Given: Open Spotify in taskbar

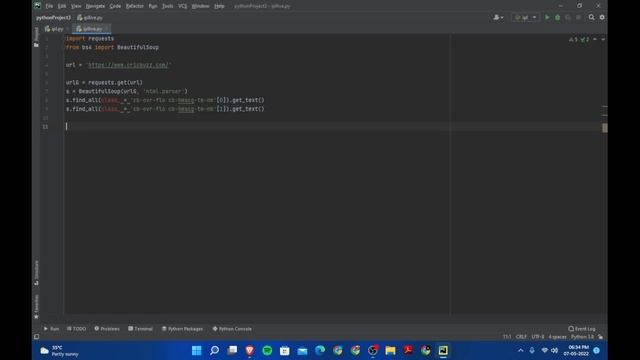Looking at the screenshot, I should (267, 351).
